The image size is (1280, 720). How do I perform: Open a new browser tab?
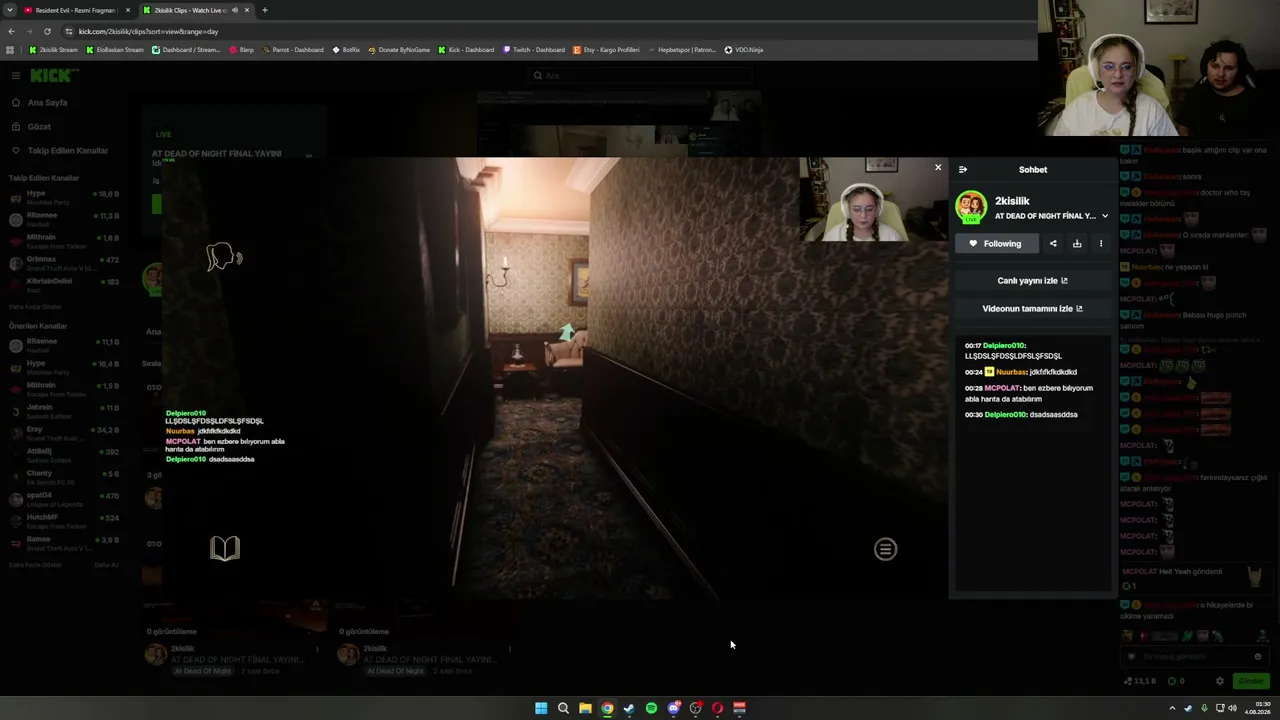[x=265, y=10]
